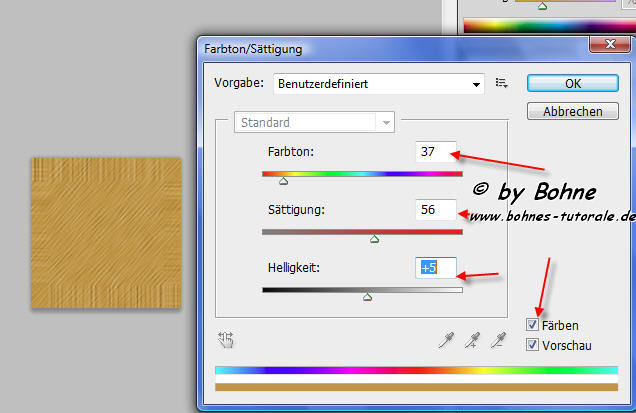Click the Farbton slider handle
This screenshot has height=413, width=636.
[283, 182]
